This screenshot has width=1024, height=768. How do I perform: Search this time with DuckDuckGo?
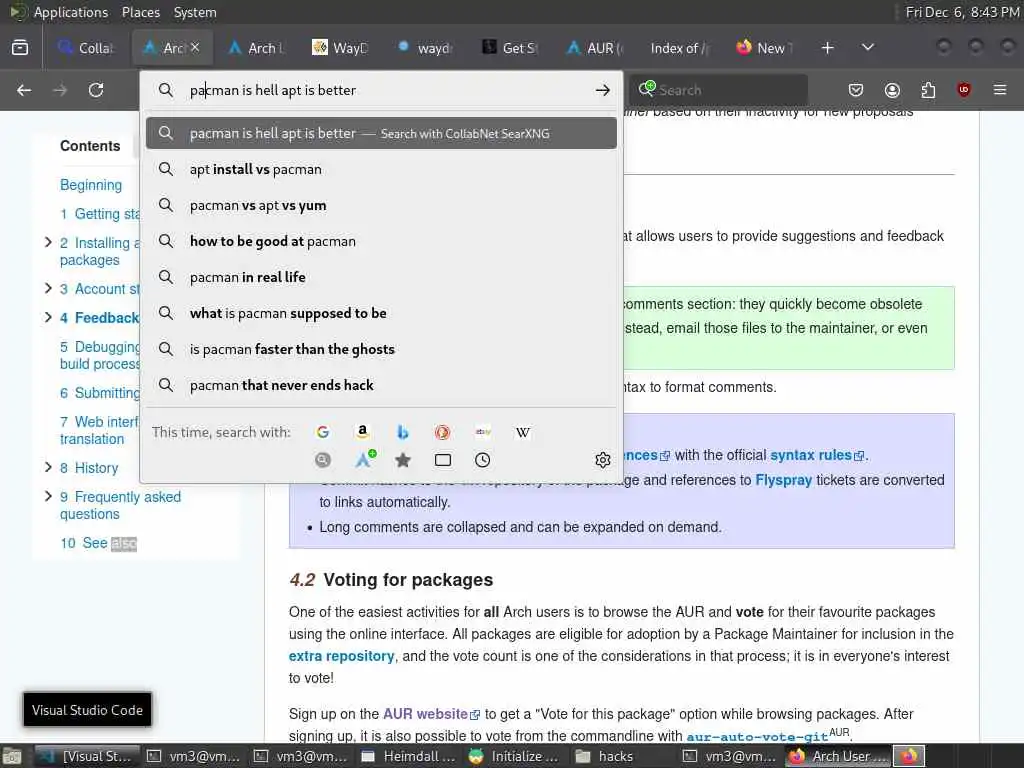coord(442,432)
